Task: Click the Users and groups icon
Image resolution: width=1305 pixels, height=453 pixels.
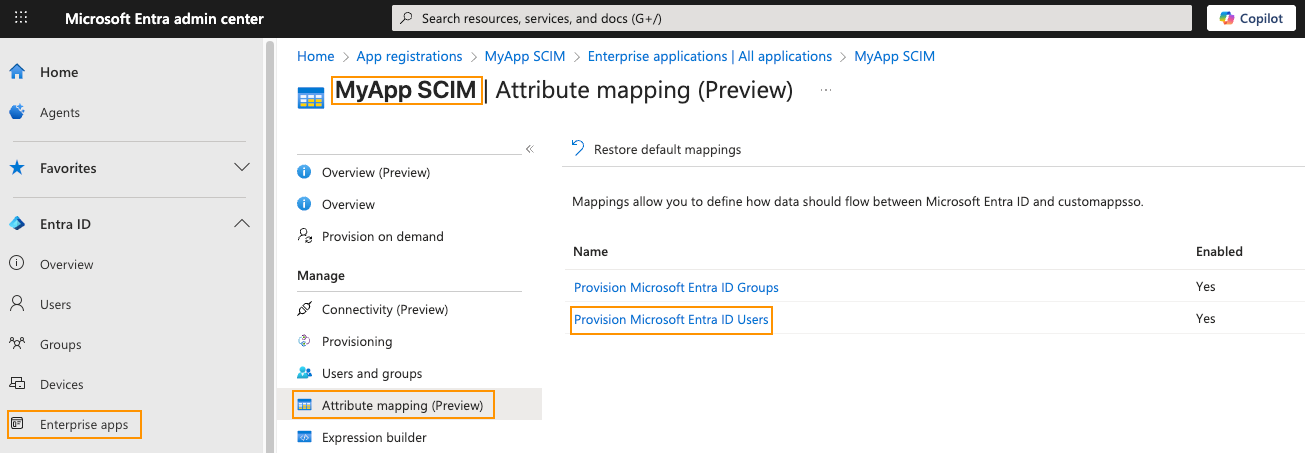Action: pos(305,373)
